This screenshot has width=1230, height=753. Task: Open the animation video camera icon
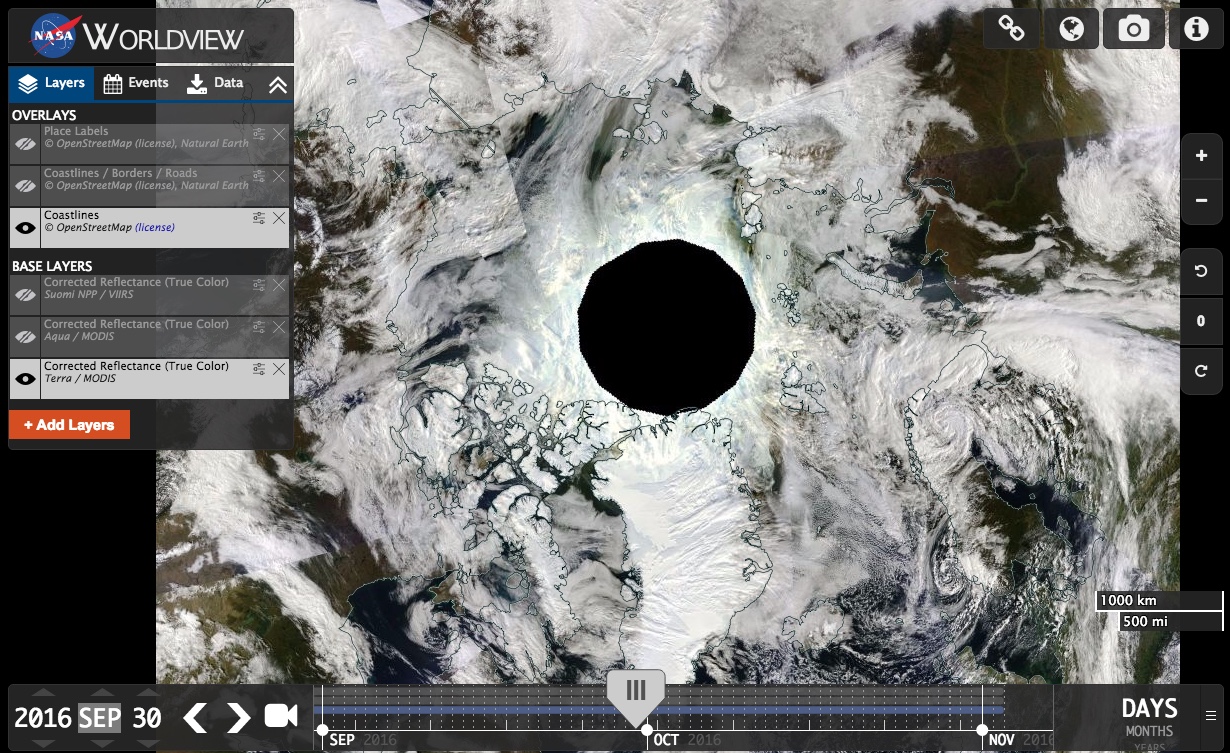coord(281,716)
